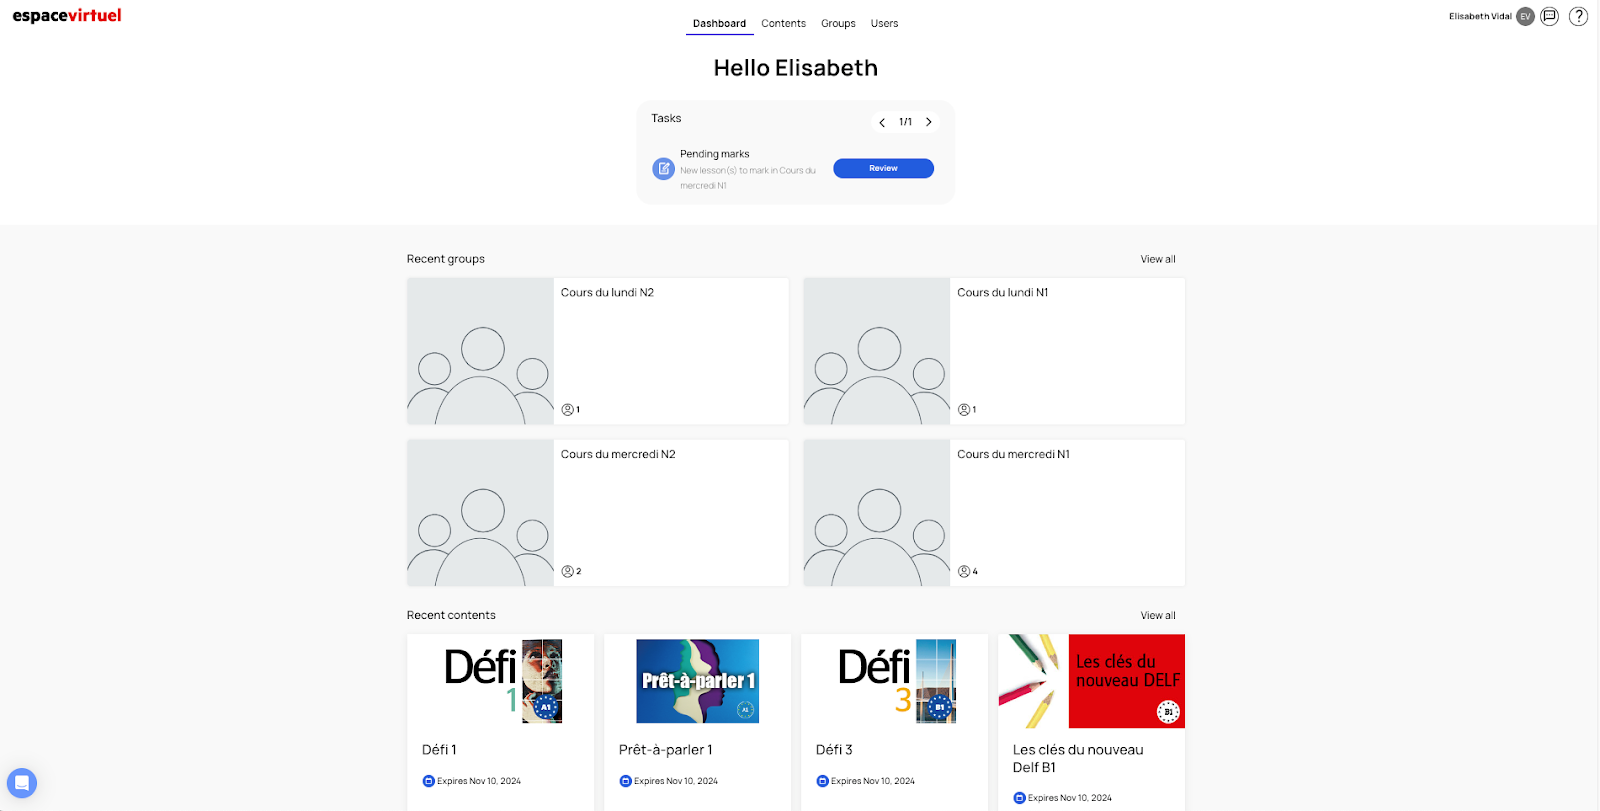Open the Défi 3 content thumbnail

[895, 681]
